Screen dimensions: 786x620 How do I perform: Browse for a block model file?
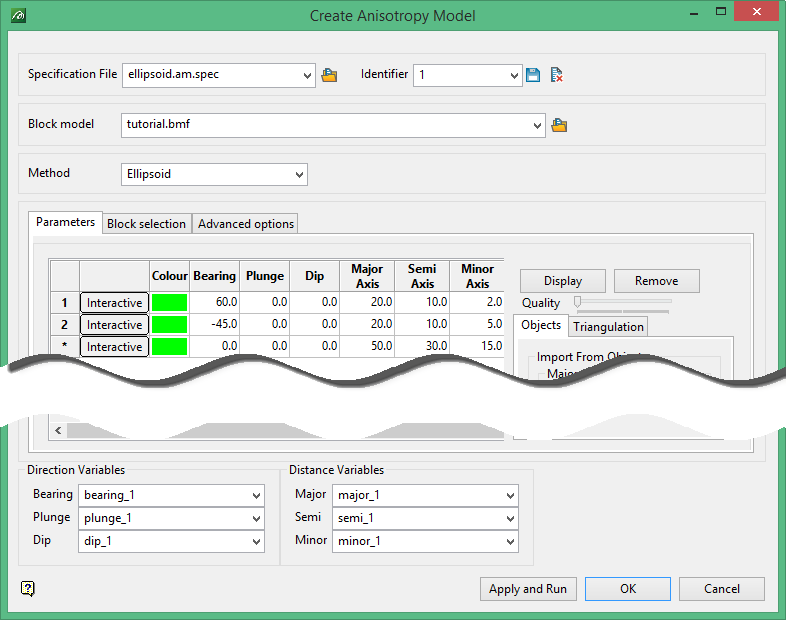559,125
